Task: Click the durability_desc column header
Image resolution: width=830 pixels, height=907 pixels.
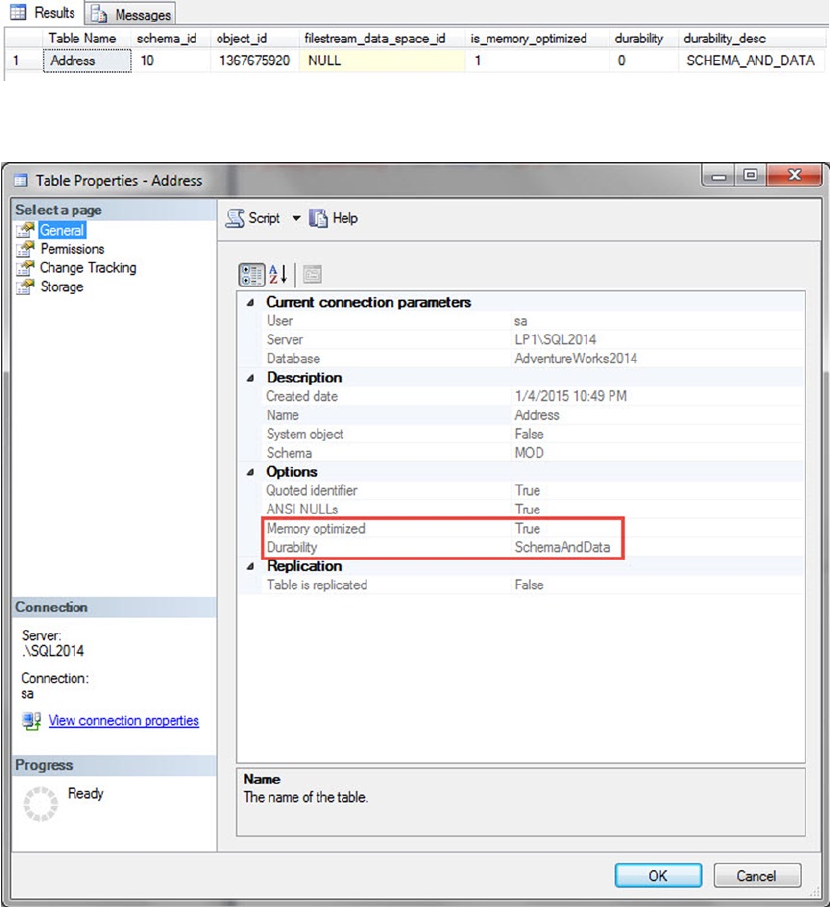Action: click(x=752, y=38)
